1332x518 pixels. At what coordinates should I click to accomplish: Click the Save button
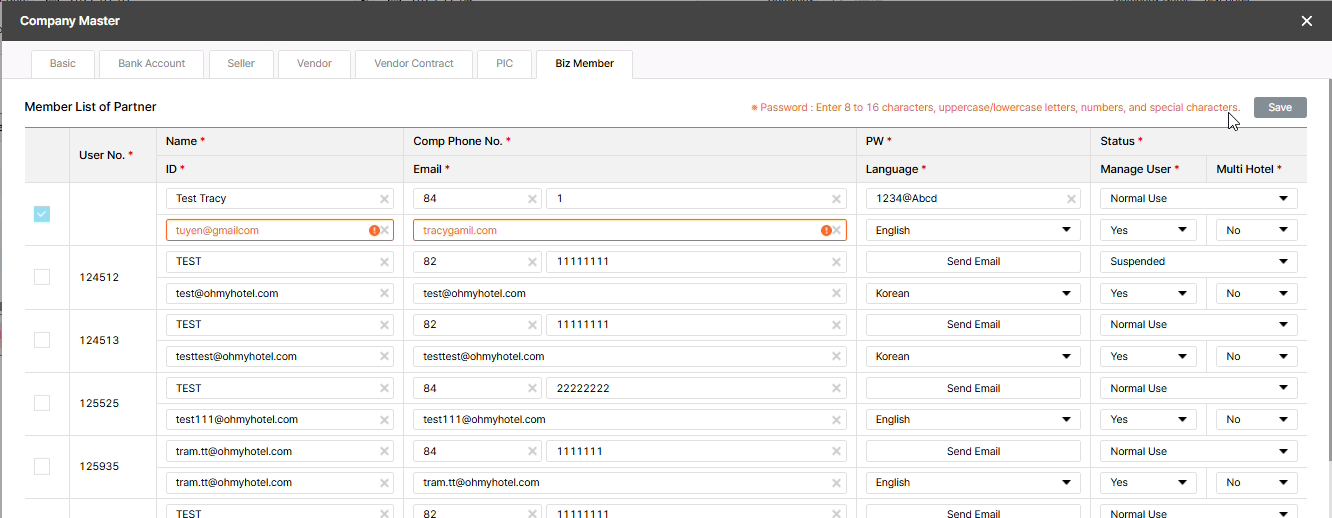1279,108
